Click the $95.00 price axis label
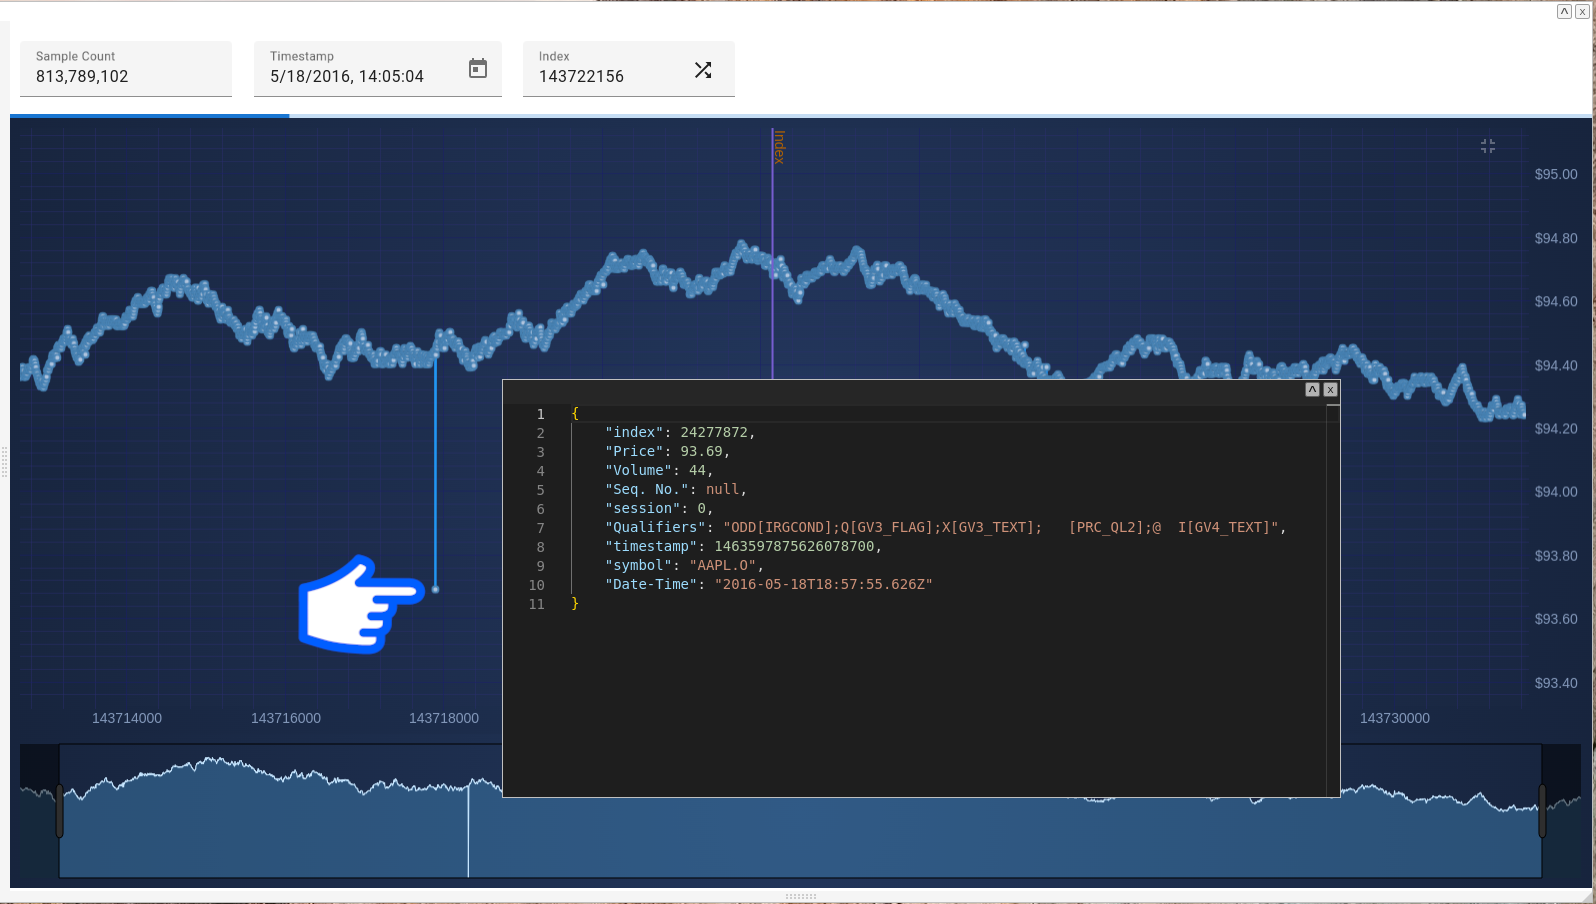1596x904 pixels. (1555, 174)
